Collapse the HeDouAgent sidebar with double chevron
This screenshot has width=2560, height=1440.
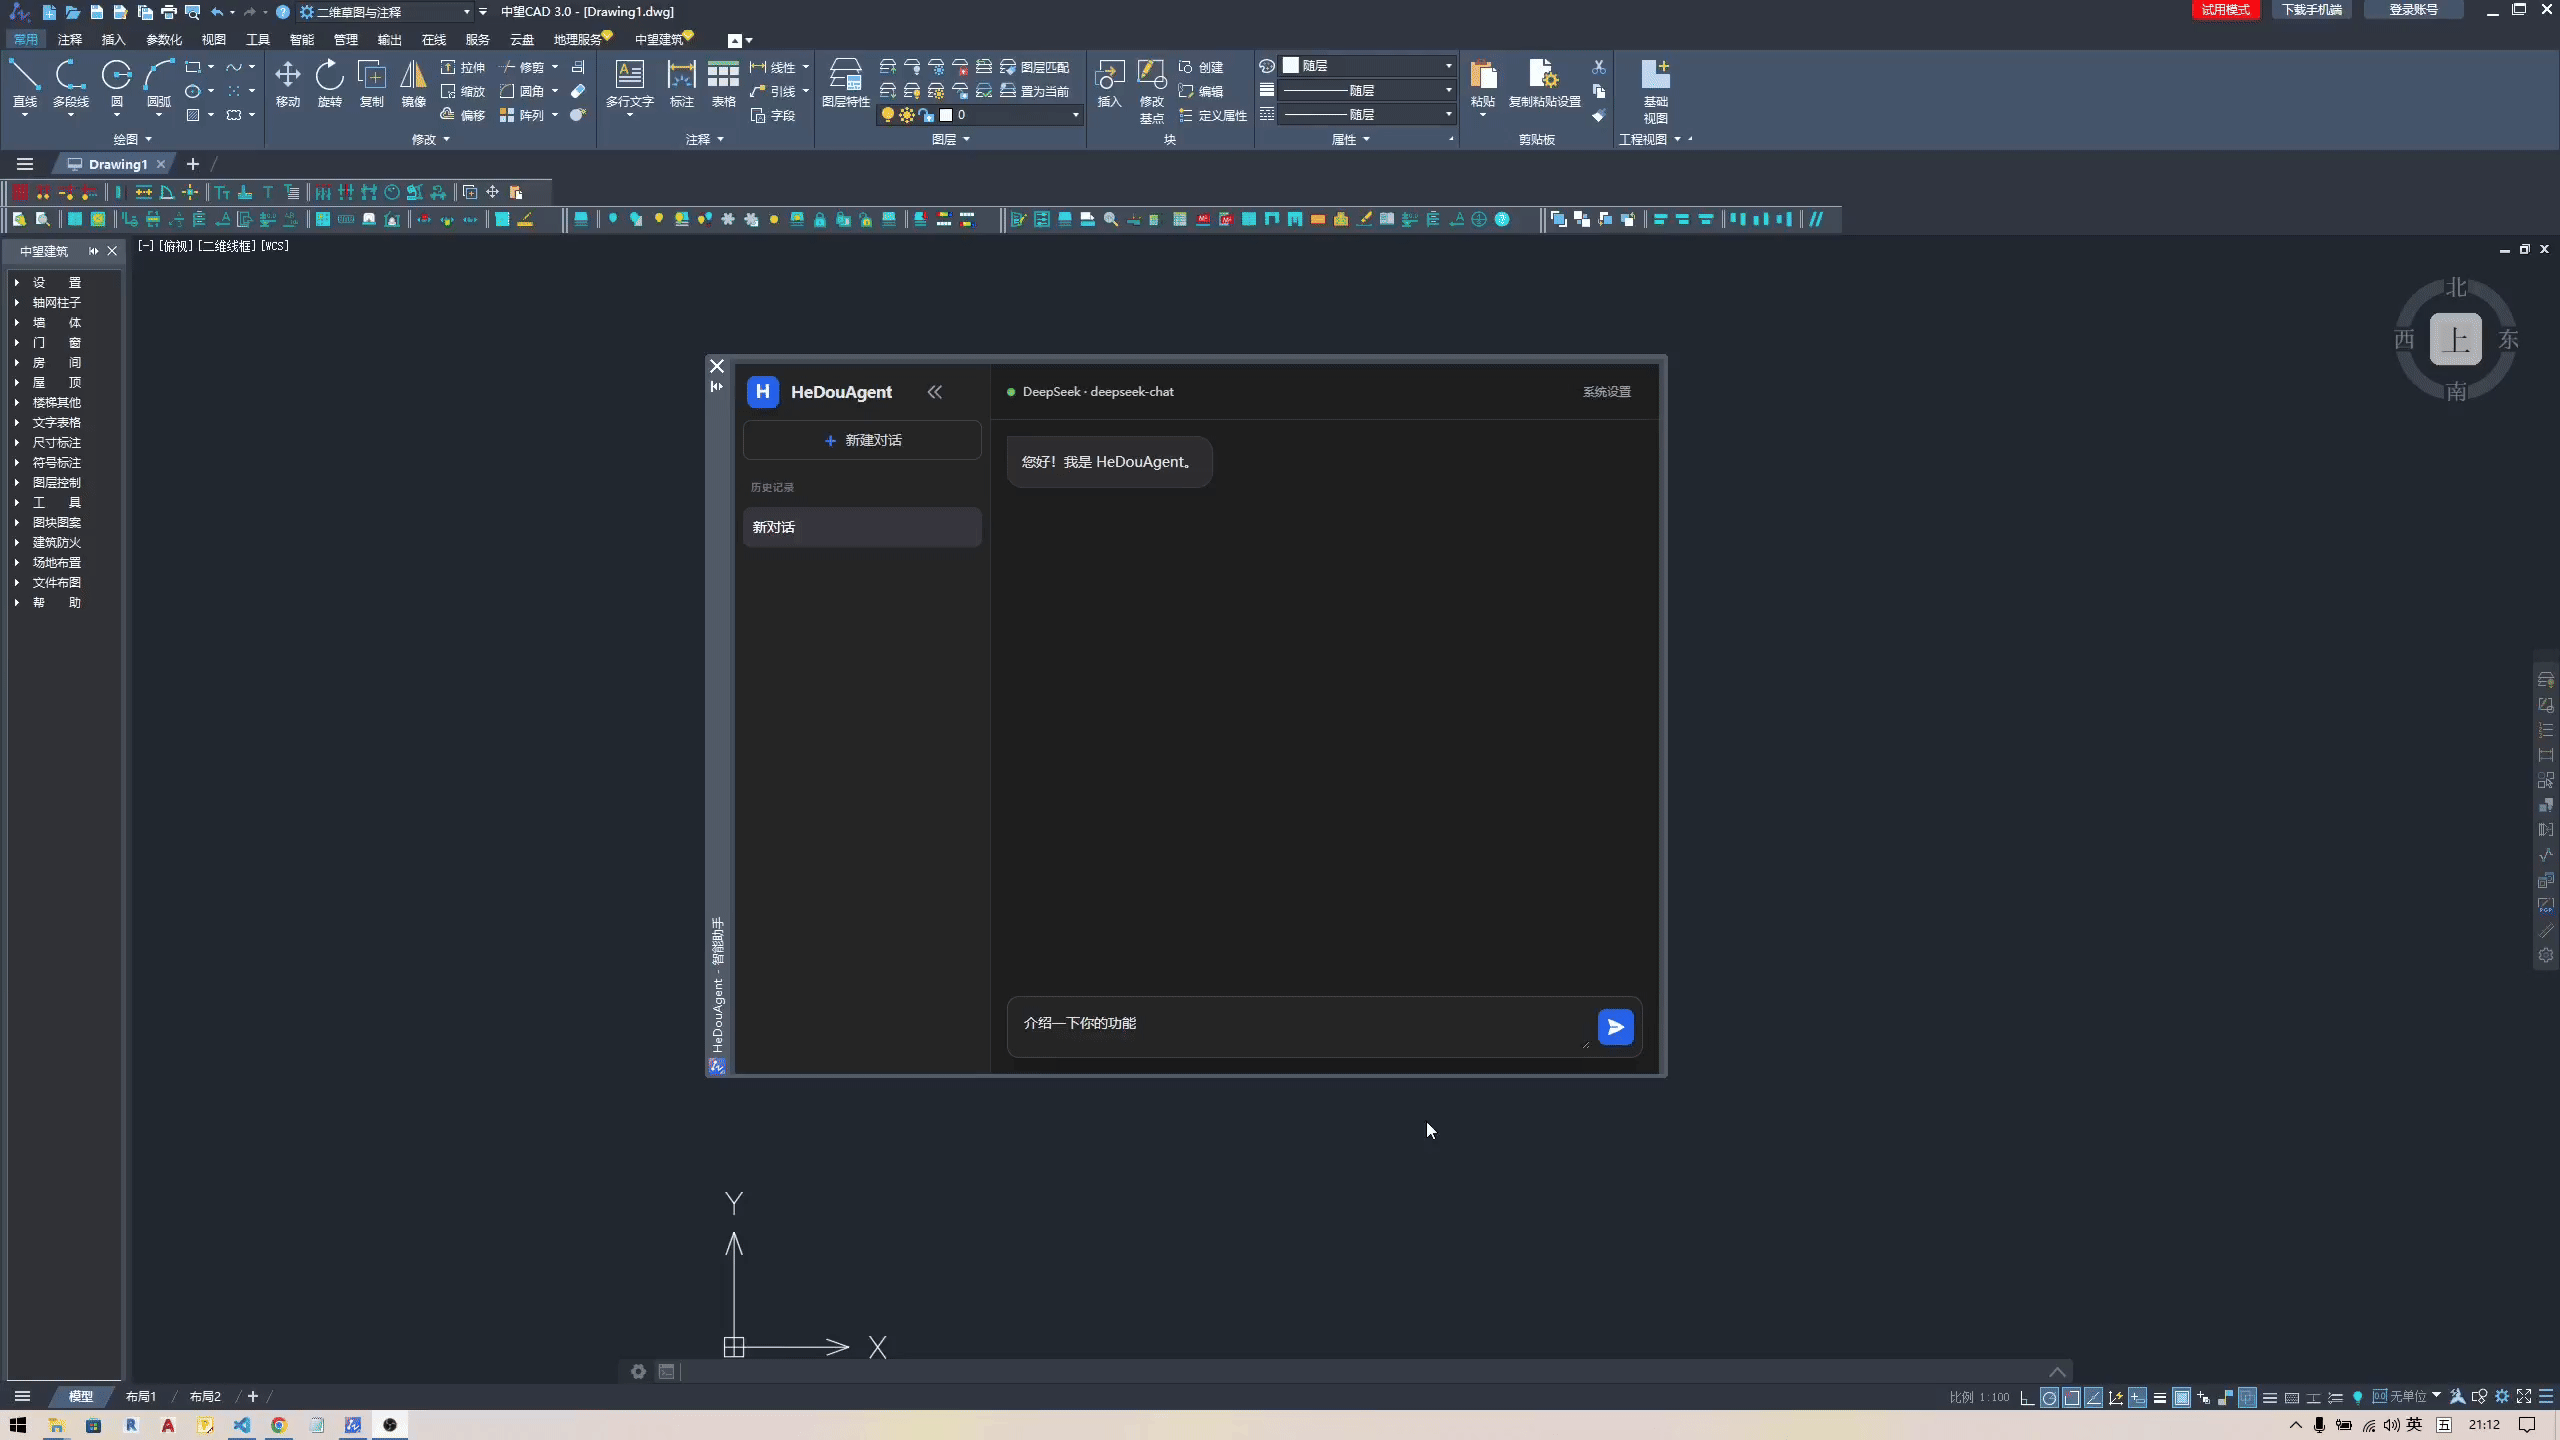click(x=934, y=392)
